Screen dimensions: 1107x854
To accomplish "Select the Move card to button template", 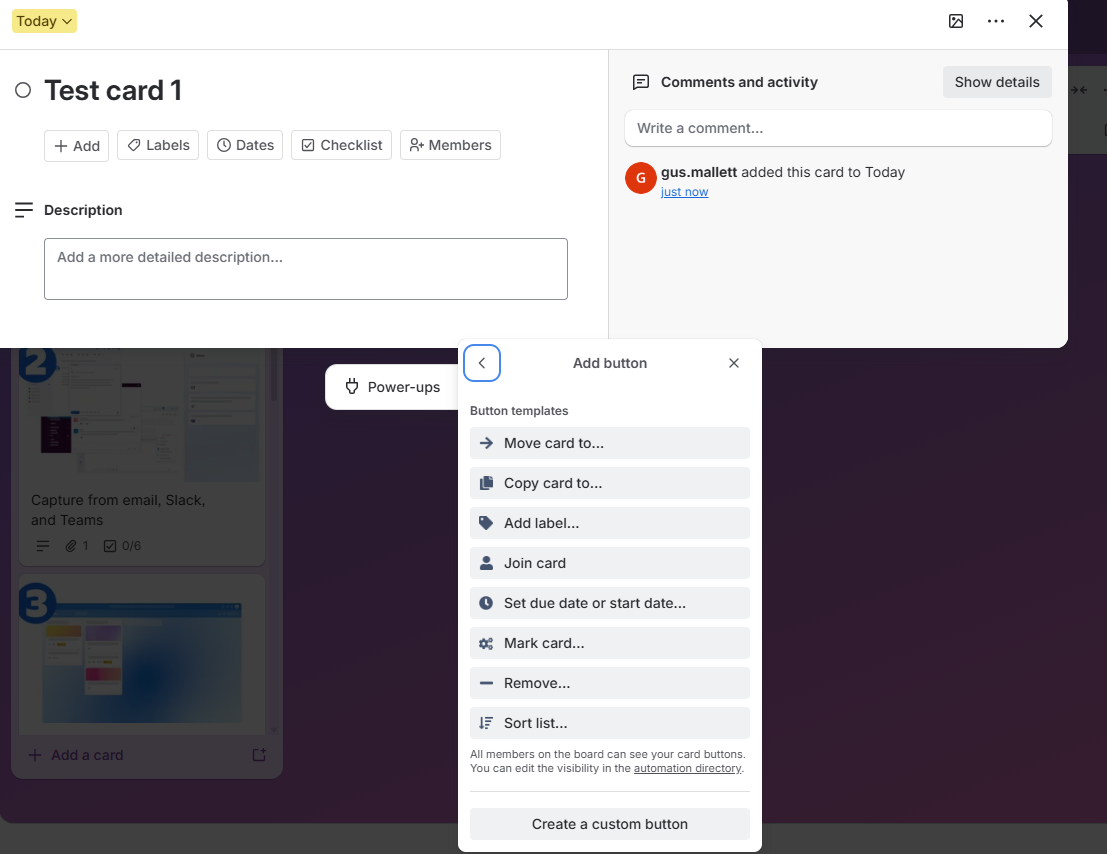I will [609, 443].
